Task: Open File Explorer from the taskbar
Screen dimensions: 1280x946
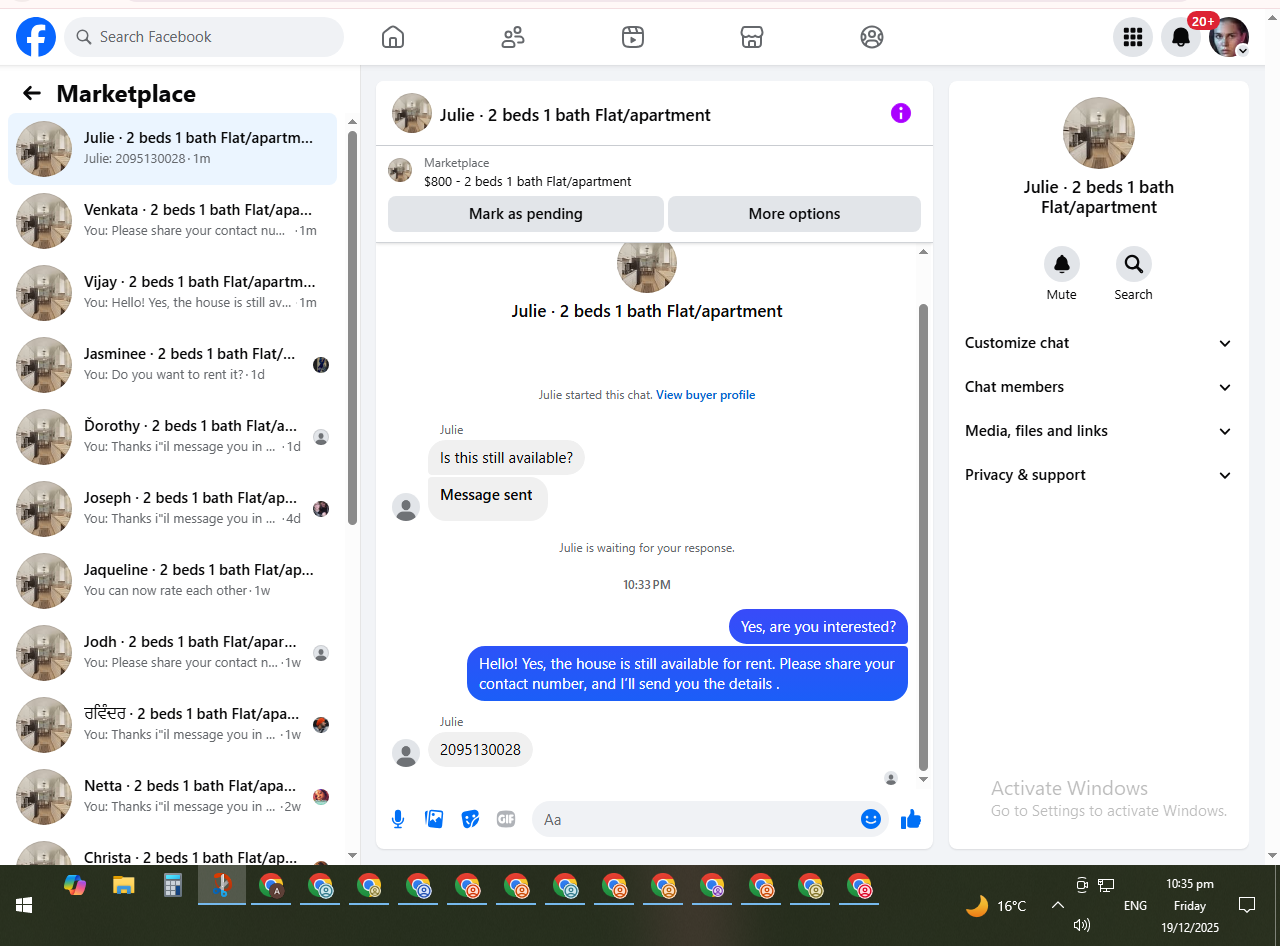Action: (x=123, y=885)
